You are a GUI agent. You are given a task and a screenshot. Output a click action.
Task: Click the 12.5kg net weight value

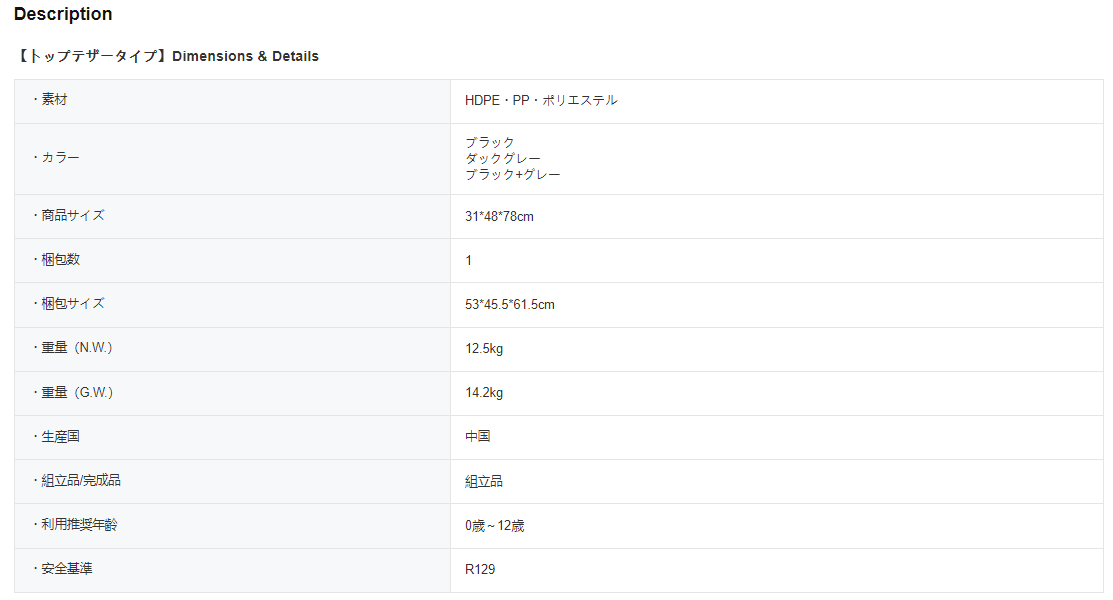(484, 348)
